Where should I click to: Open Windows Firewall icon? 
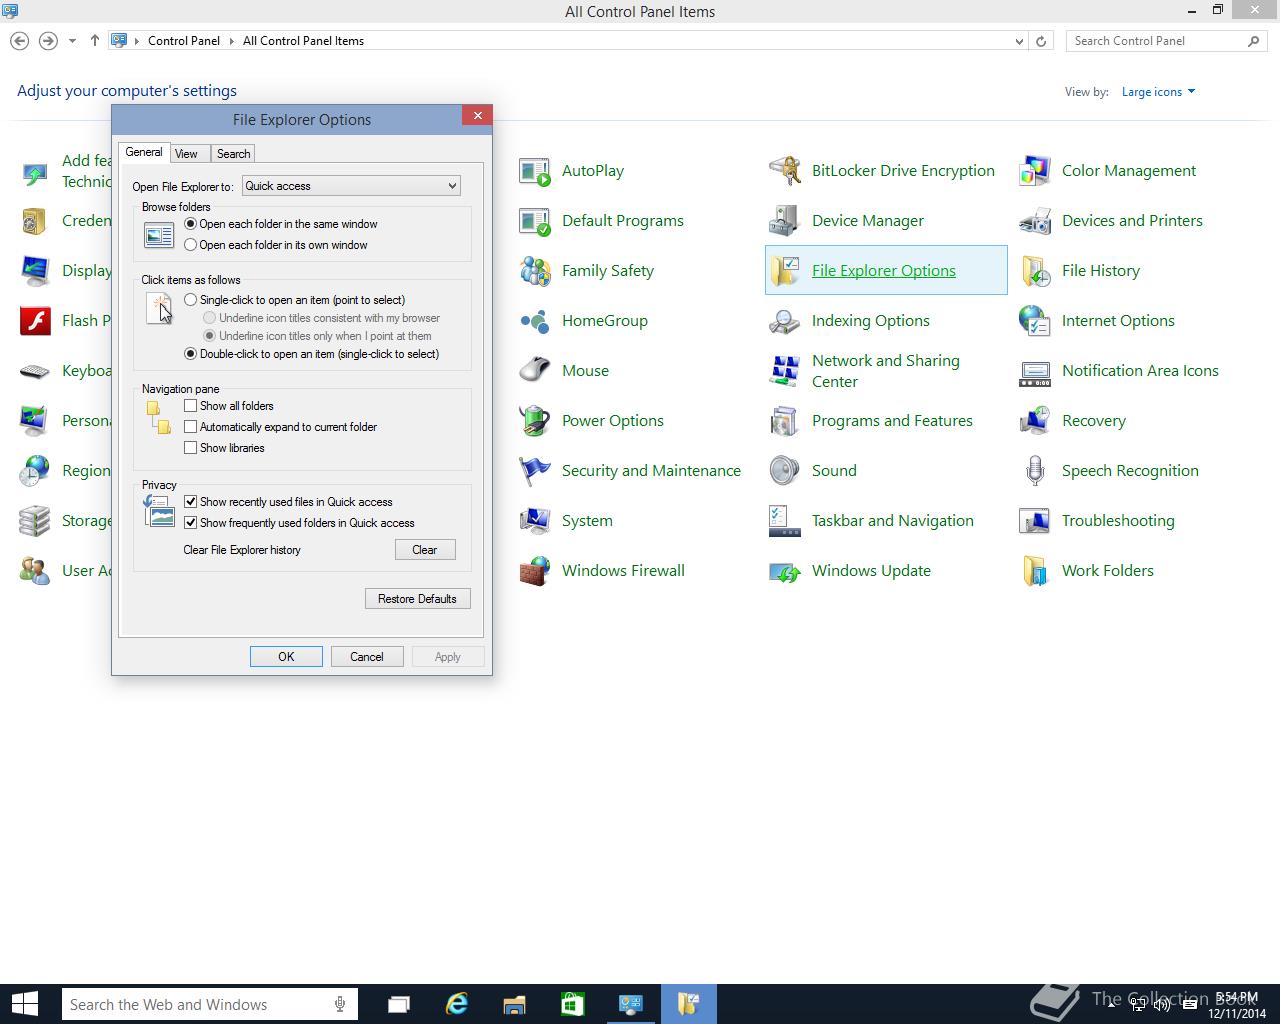coord(535,571)
